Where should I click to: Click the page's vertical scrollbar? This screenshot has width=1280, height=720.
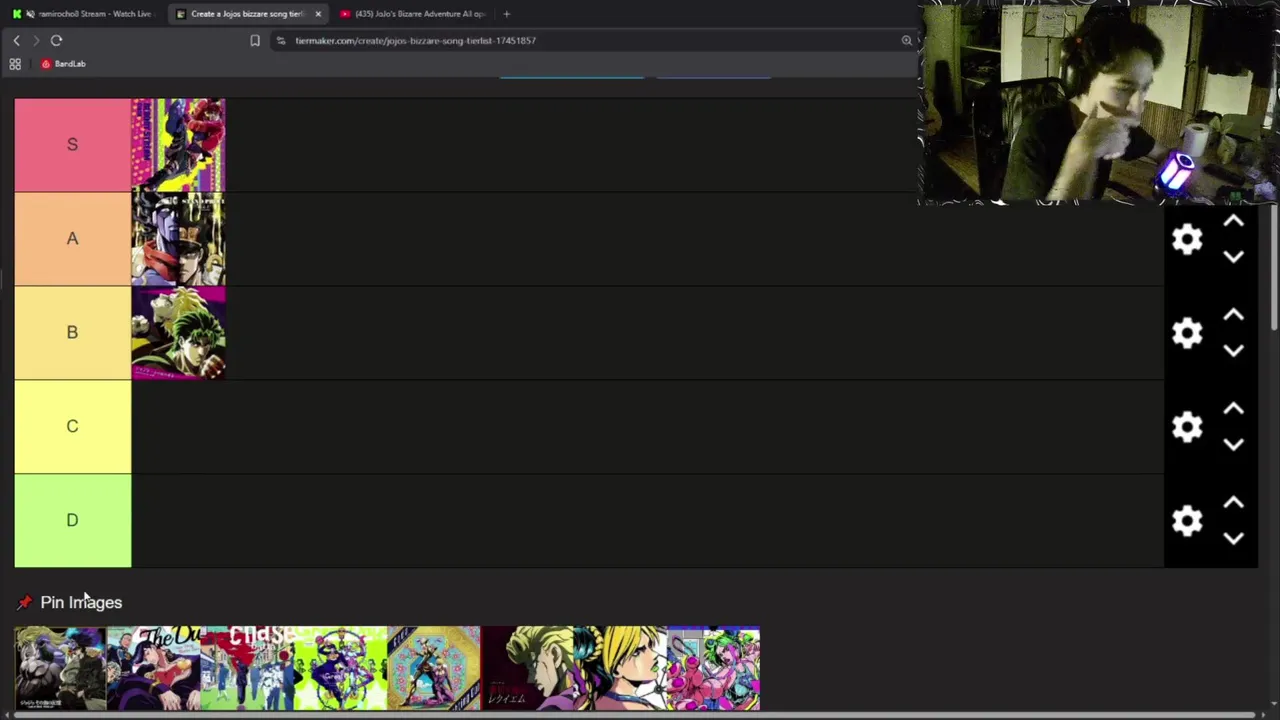coord(1274,267)
